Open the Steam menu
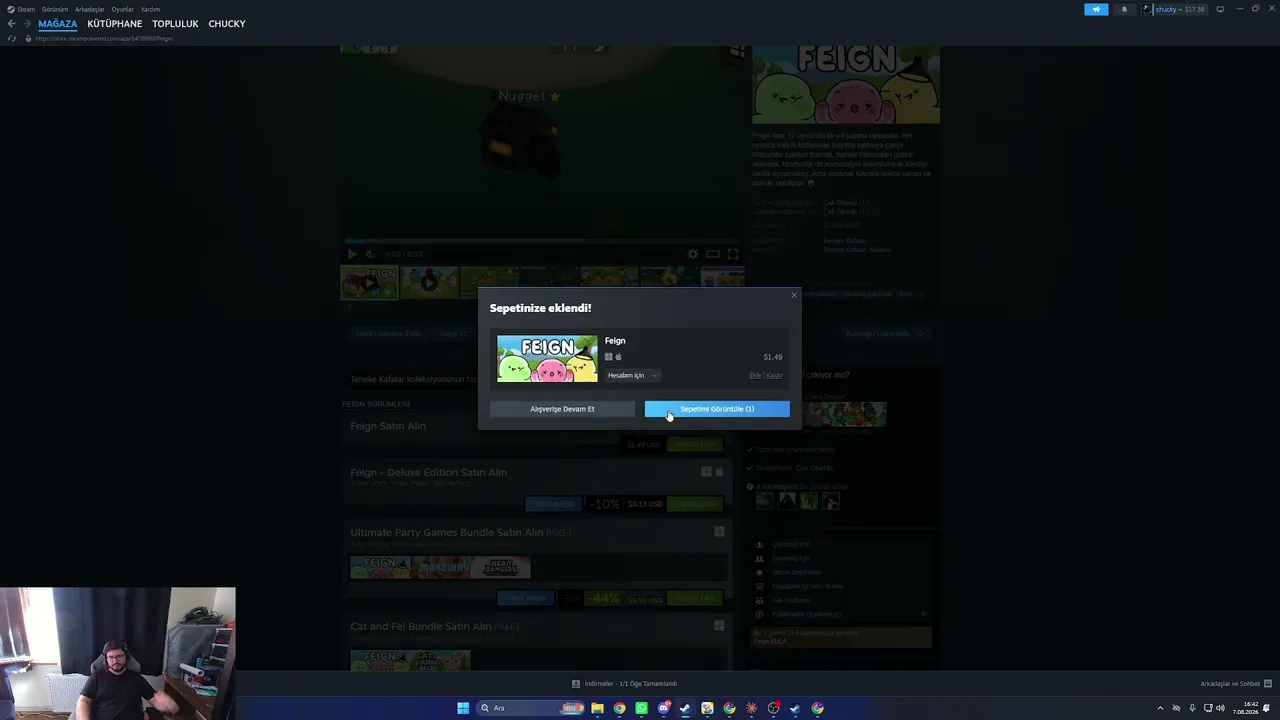The height and width of the screenshot is (720, 1280). pos(22,9)
